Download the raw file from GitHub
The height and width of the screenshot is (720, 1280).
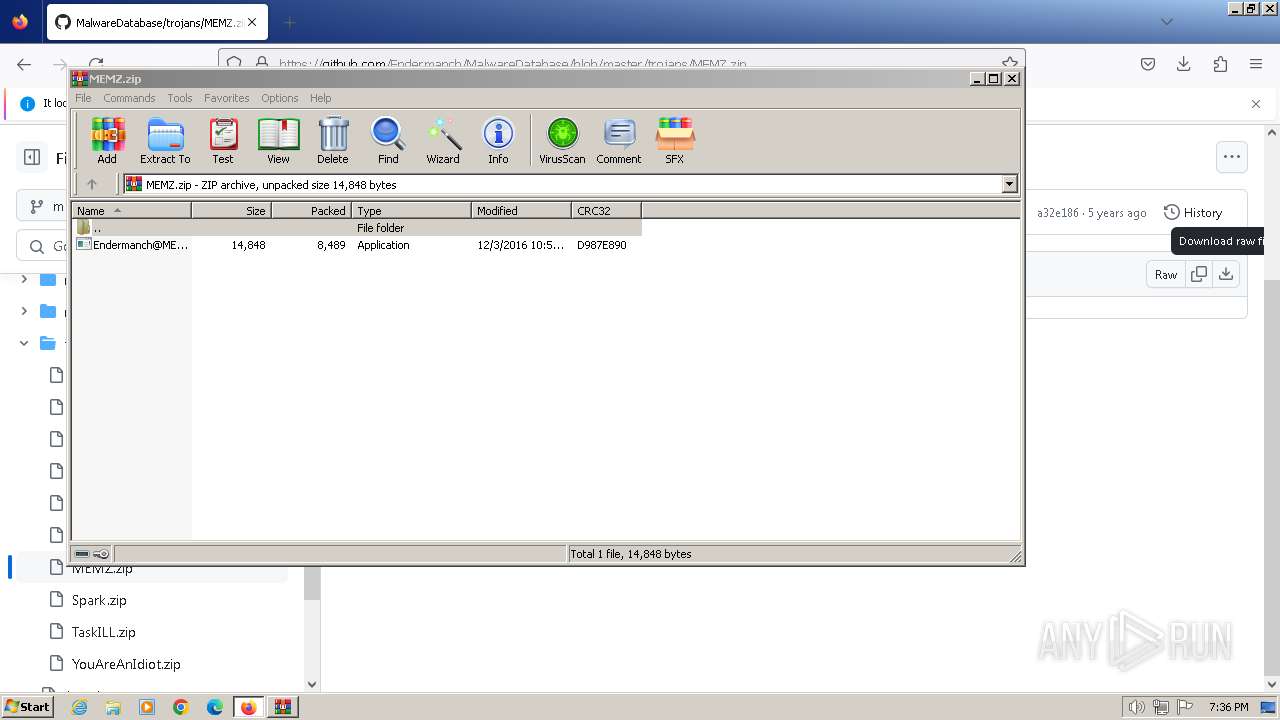[1226, 275]
